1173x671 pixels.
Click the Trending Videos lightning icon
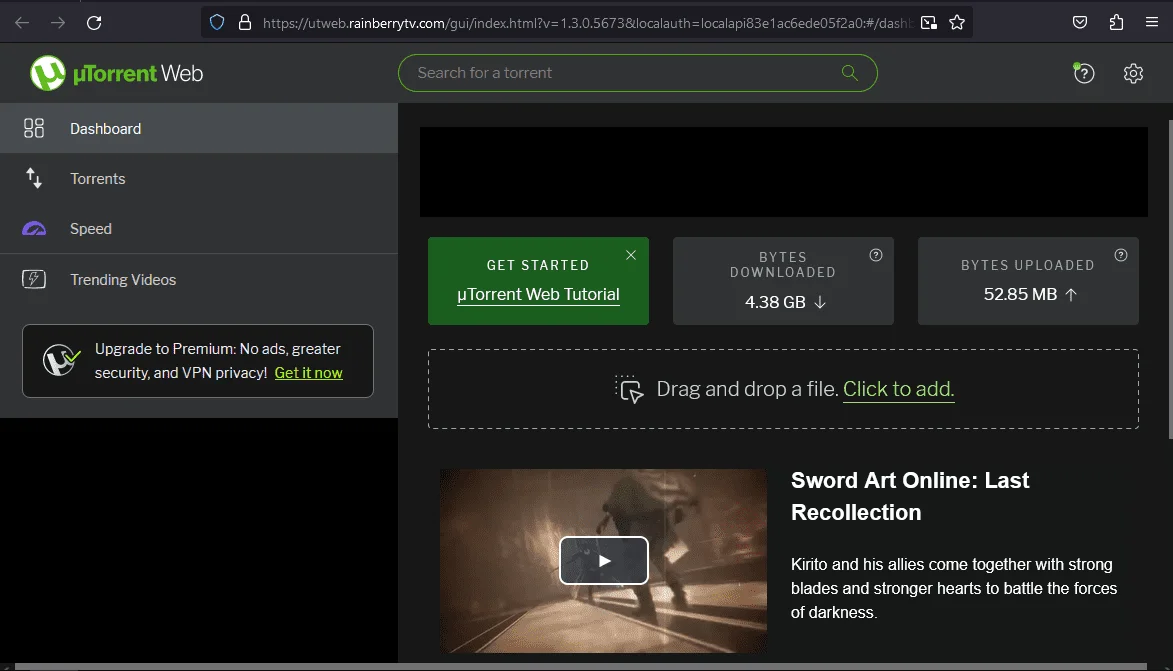(34, 279)
